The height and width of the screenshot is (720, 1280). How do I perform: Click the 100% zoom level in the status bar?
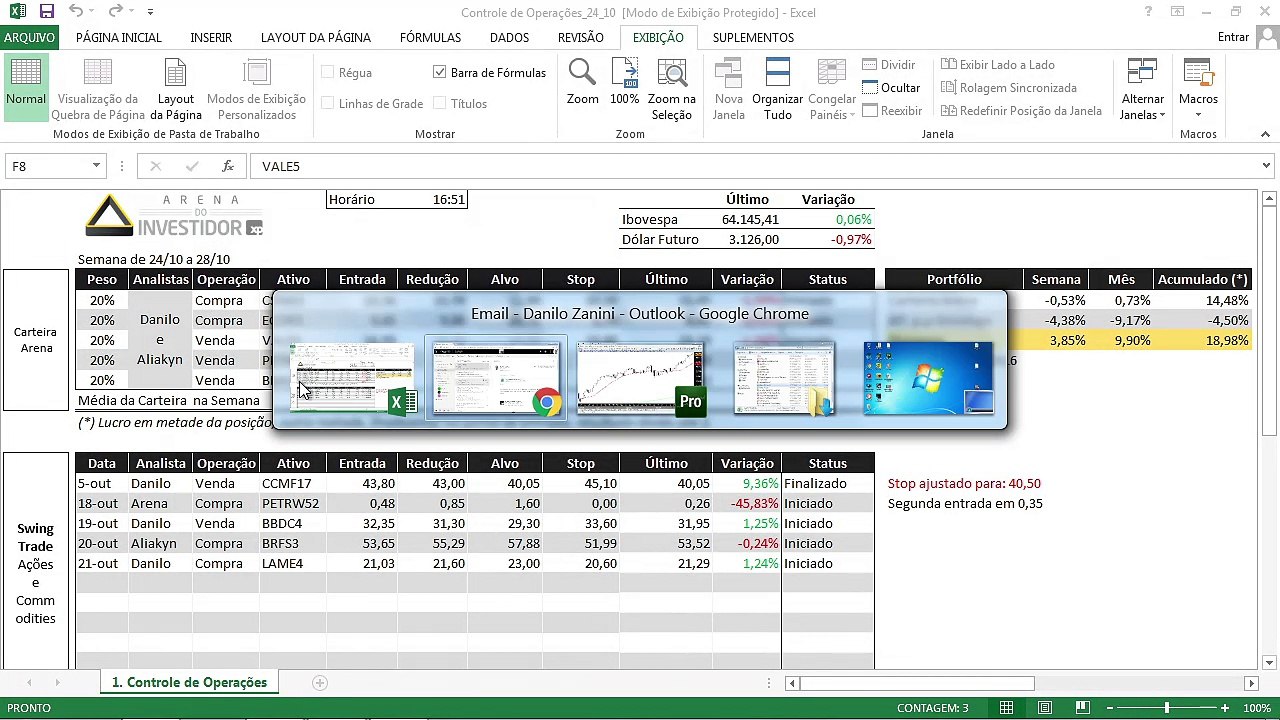coord(1257,708)
